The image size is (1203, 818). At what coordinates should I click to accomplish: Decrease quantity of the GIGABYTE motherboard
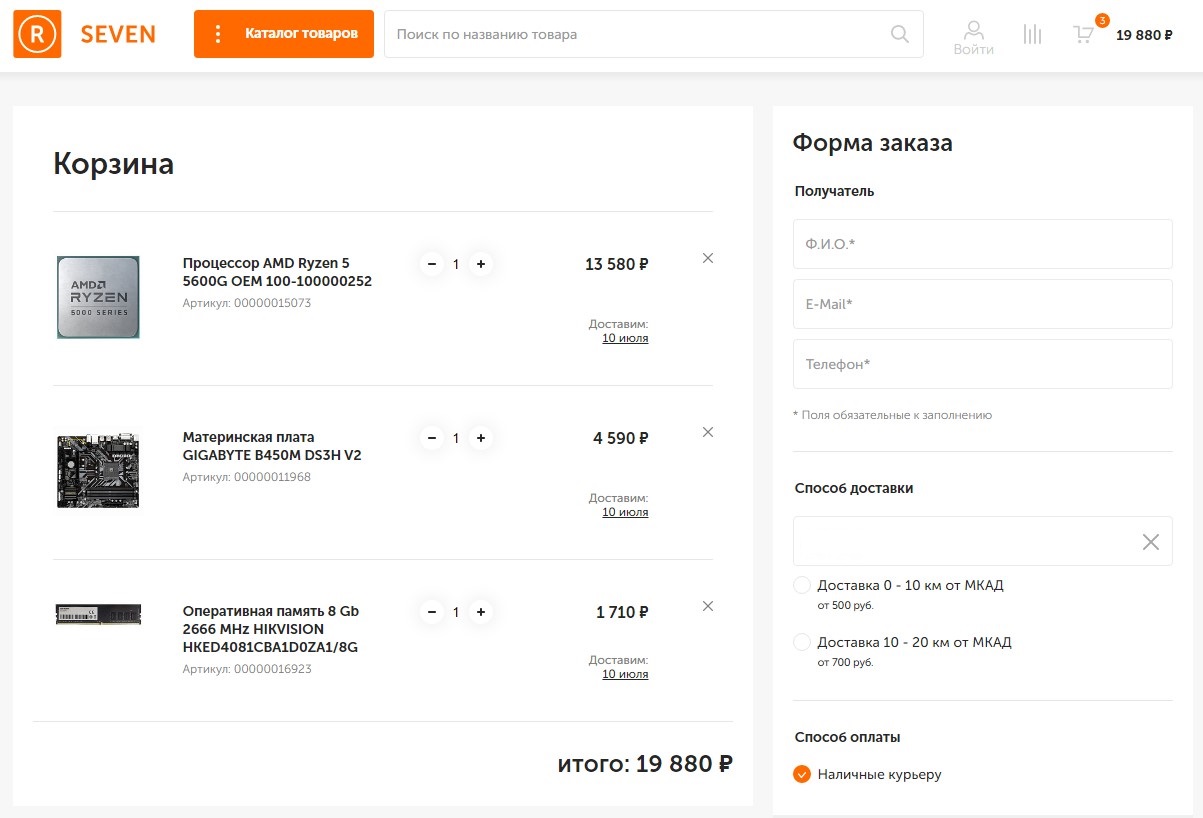click(x=432, y=438)
